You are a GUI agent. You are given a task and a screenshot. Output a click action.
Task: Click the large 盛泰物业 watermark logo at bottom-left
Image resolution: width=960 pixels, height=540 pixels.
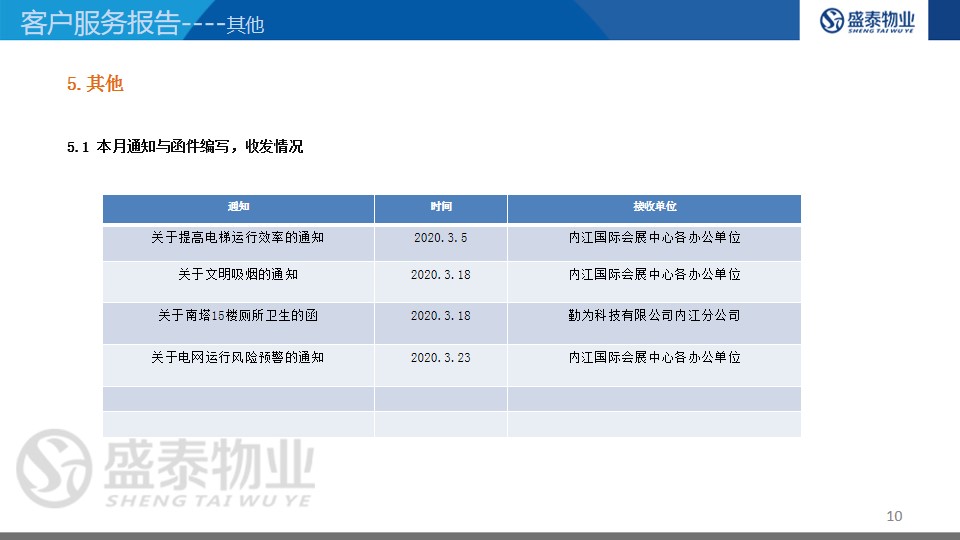click(165, 469)
